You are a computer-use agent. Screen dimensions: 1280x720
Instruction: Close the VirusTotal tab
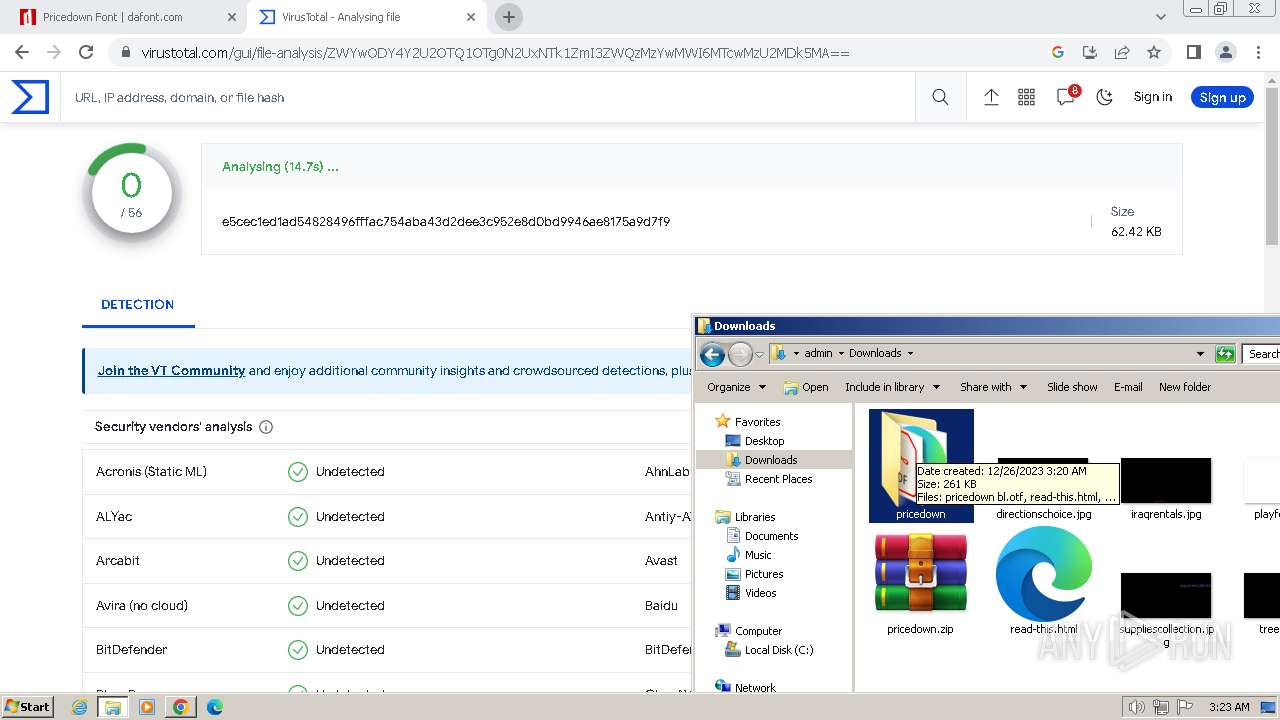click(x=470, y=17)
